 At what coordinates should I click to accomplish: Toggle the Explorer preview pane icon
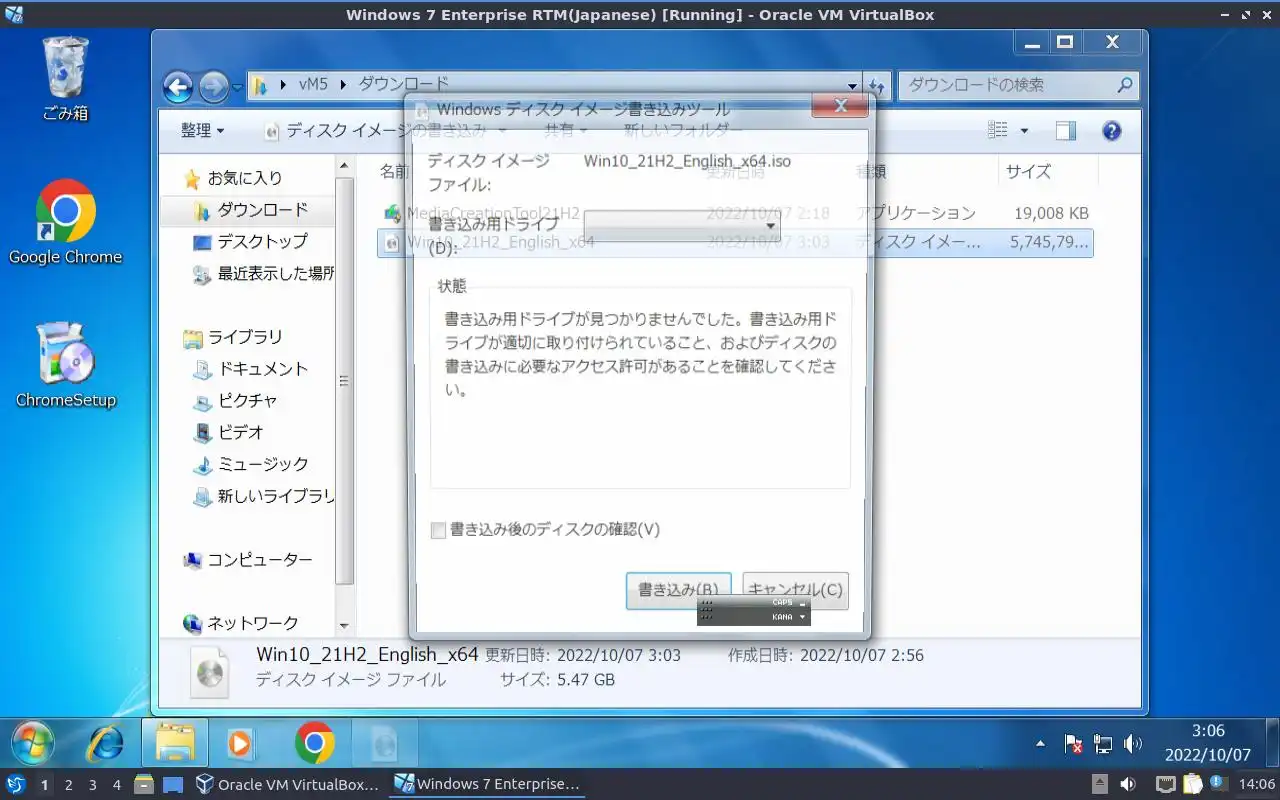(1066, 131)
